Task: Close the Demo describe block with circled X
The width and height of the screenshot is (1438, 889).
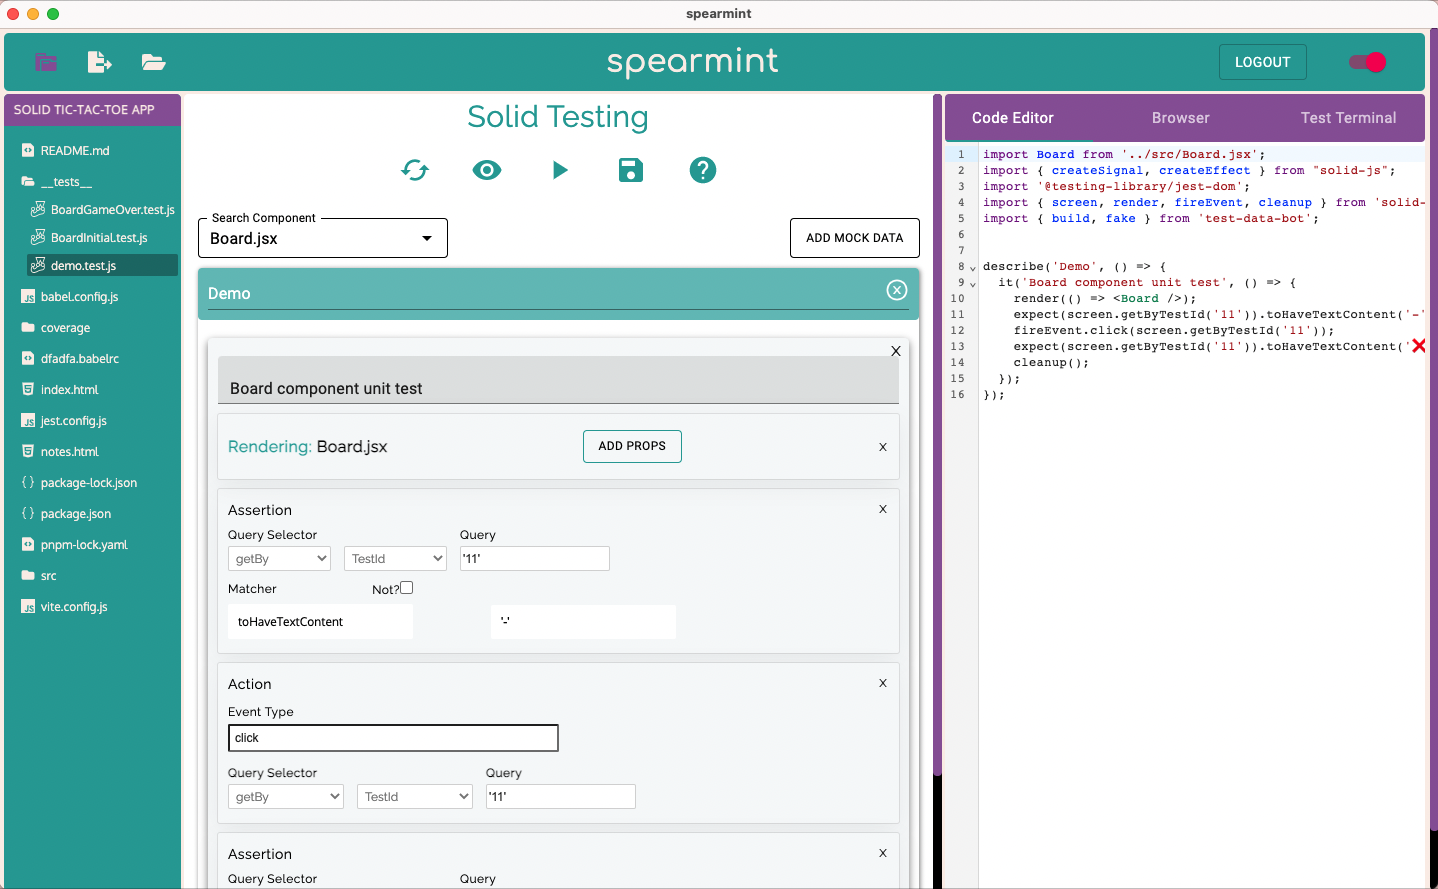Action: point(897,290)
